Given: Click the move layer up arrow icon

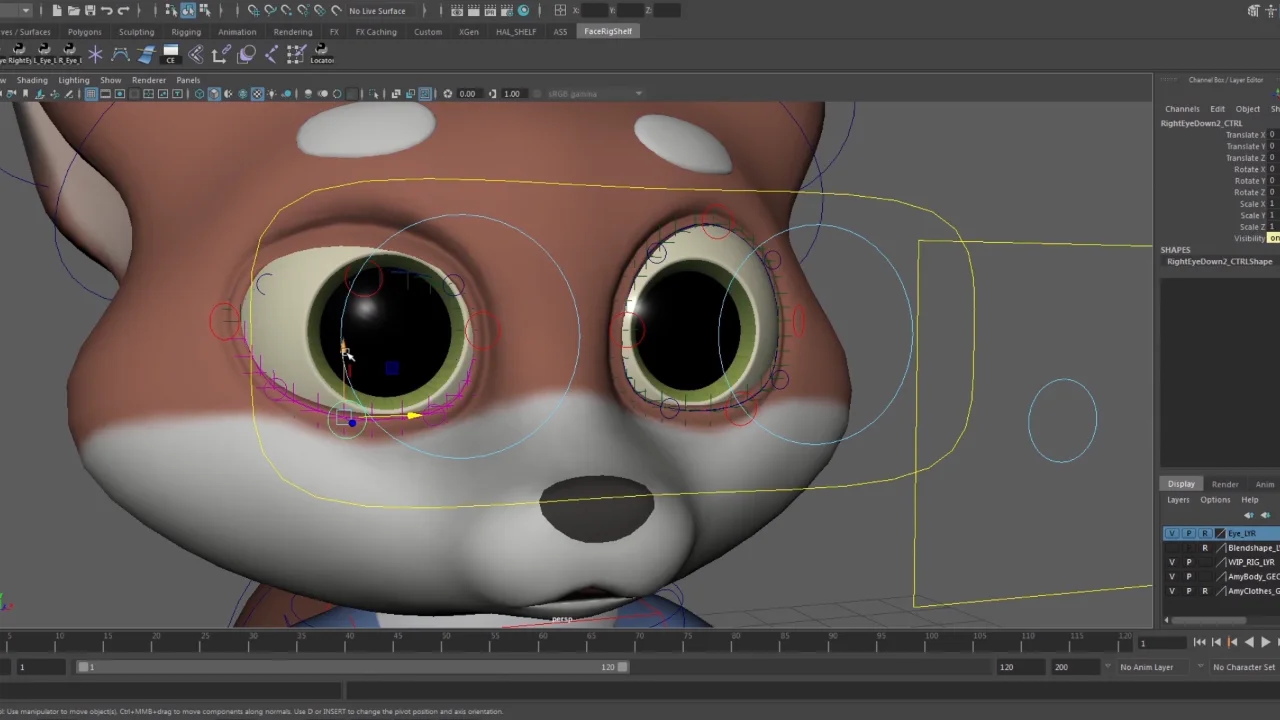Looking at the screenshot, I should pos(1248,516).
